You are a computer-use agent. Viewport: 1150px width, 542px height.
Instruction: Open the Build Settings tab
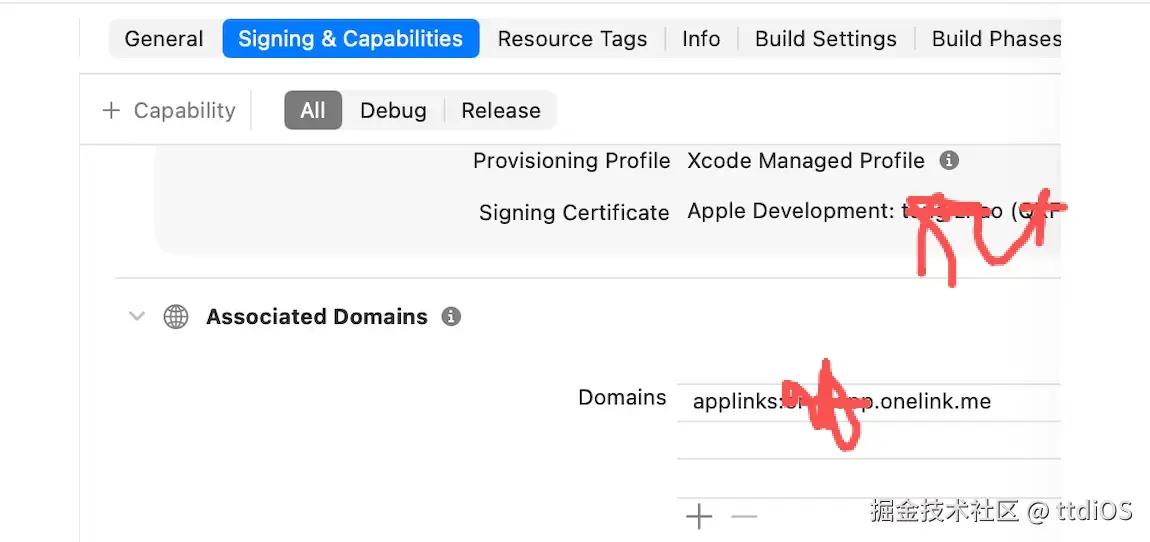pos(825,39)
